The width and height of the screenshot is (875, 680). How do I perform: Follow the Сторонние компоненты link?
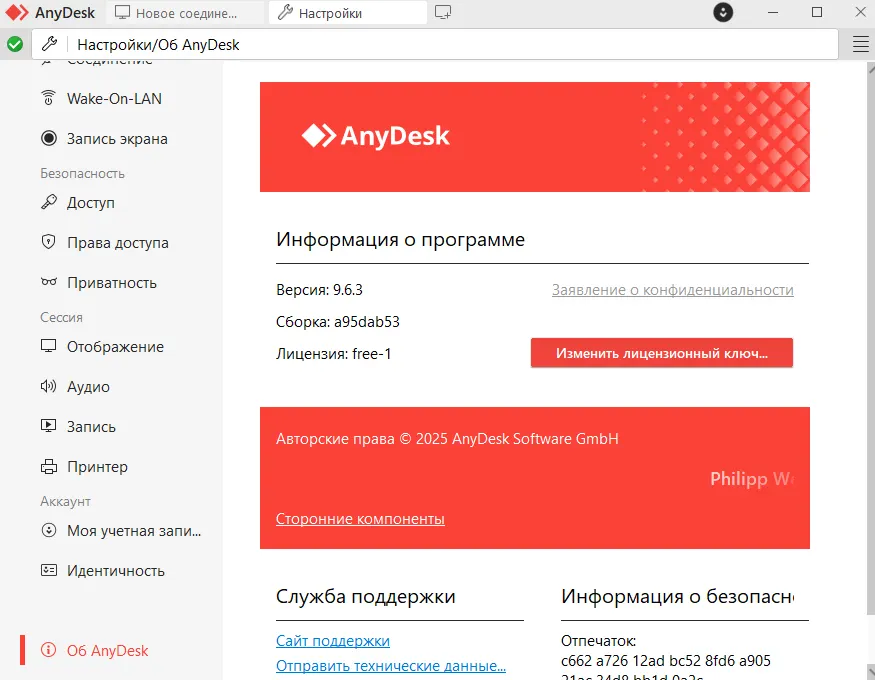tap(360, 519)
